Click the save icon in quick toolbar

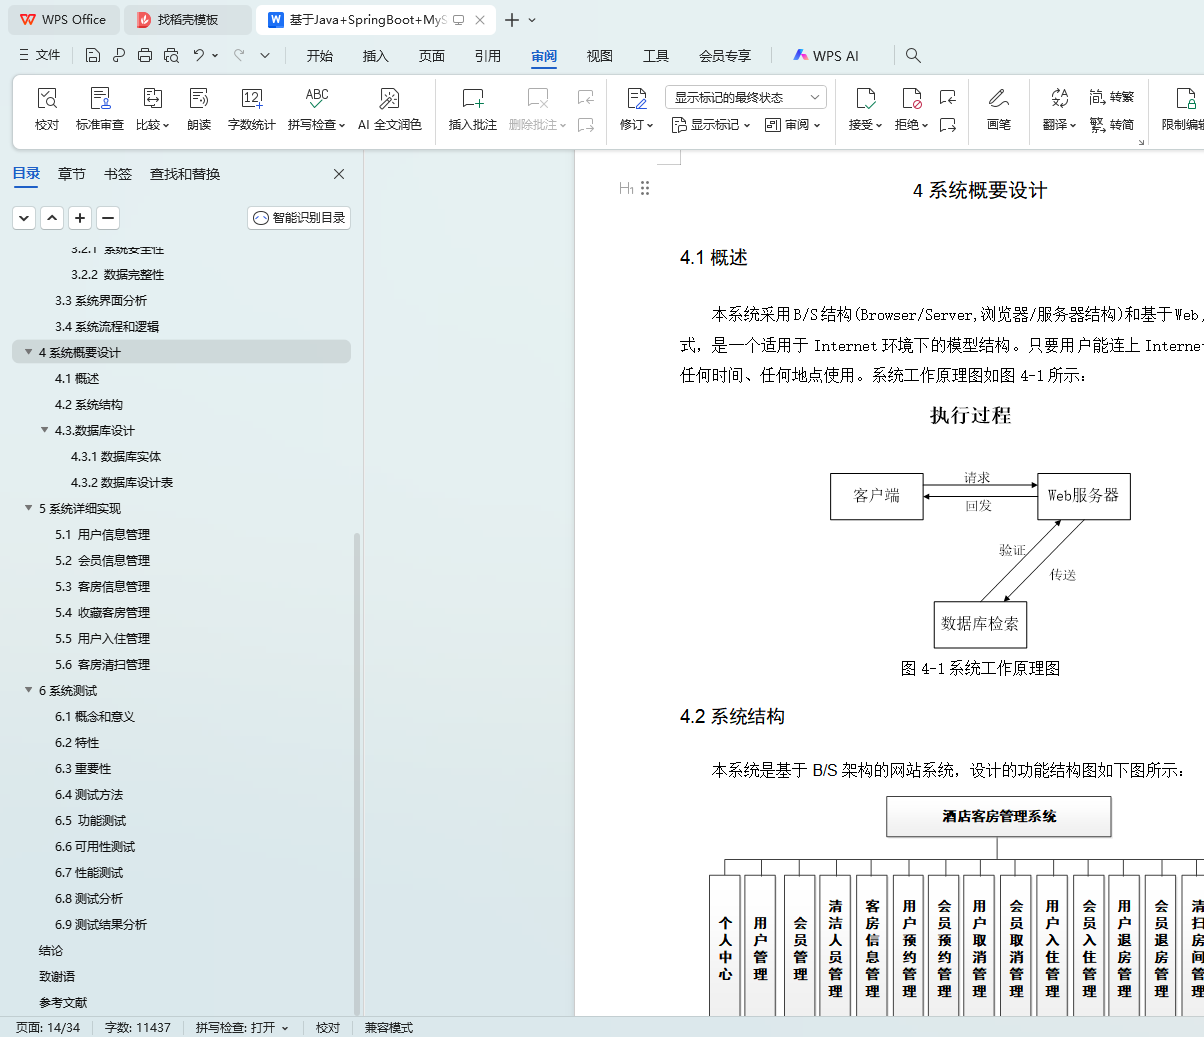click(93, 55)
